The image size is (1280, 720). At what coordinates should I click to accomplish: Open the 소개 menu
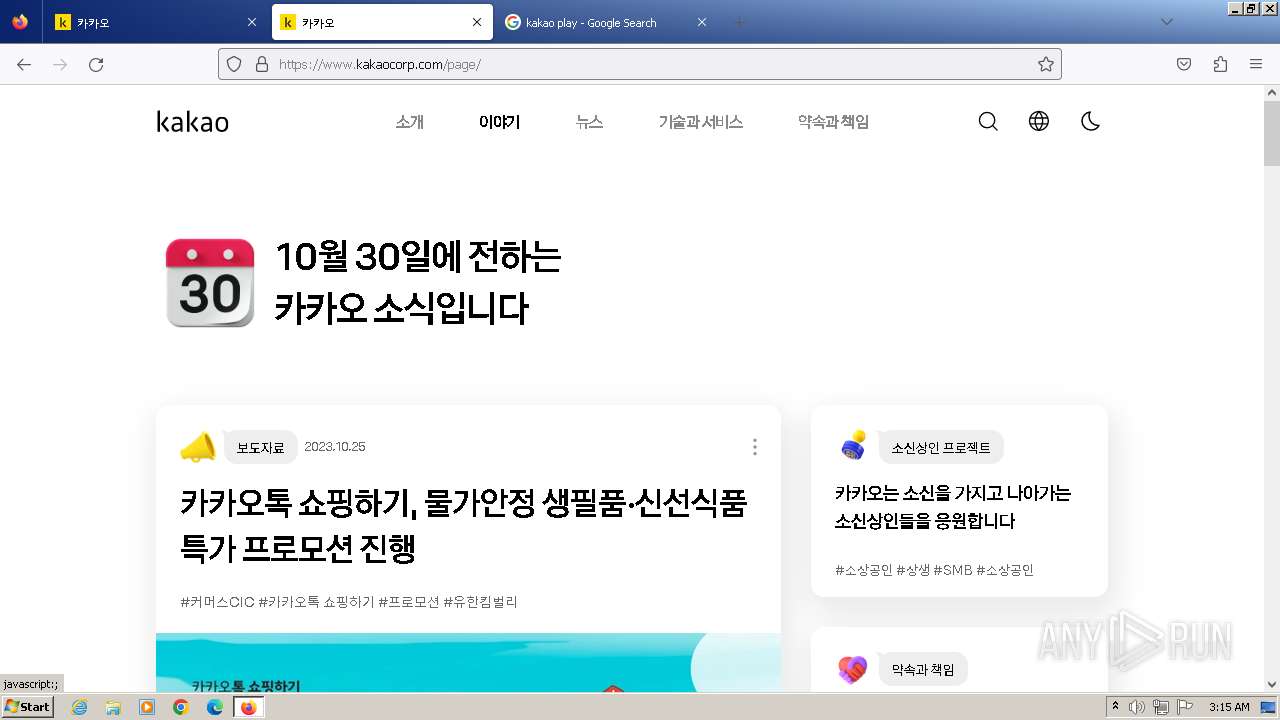tap(410, 122)
